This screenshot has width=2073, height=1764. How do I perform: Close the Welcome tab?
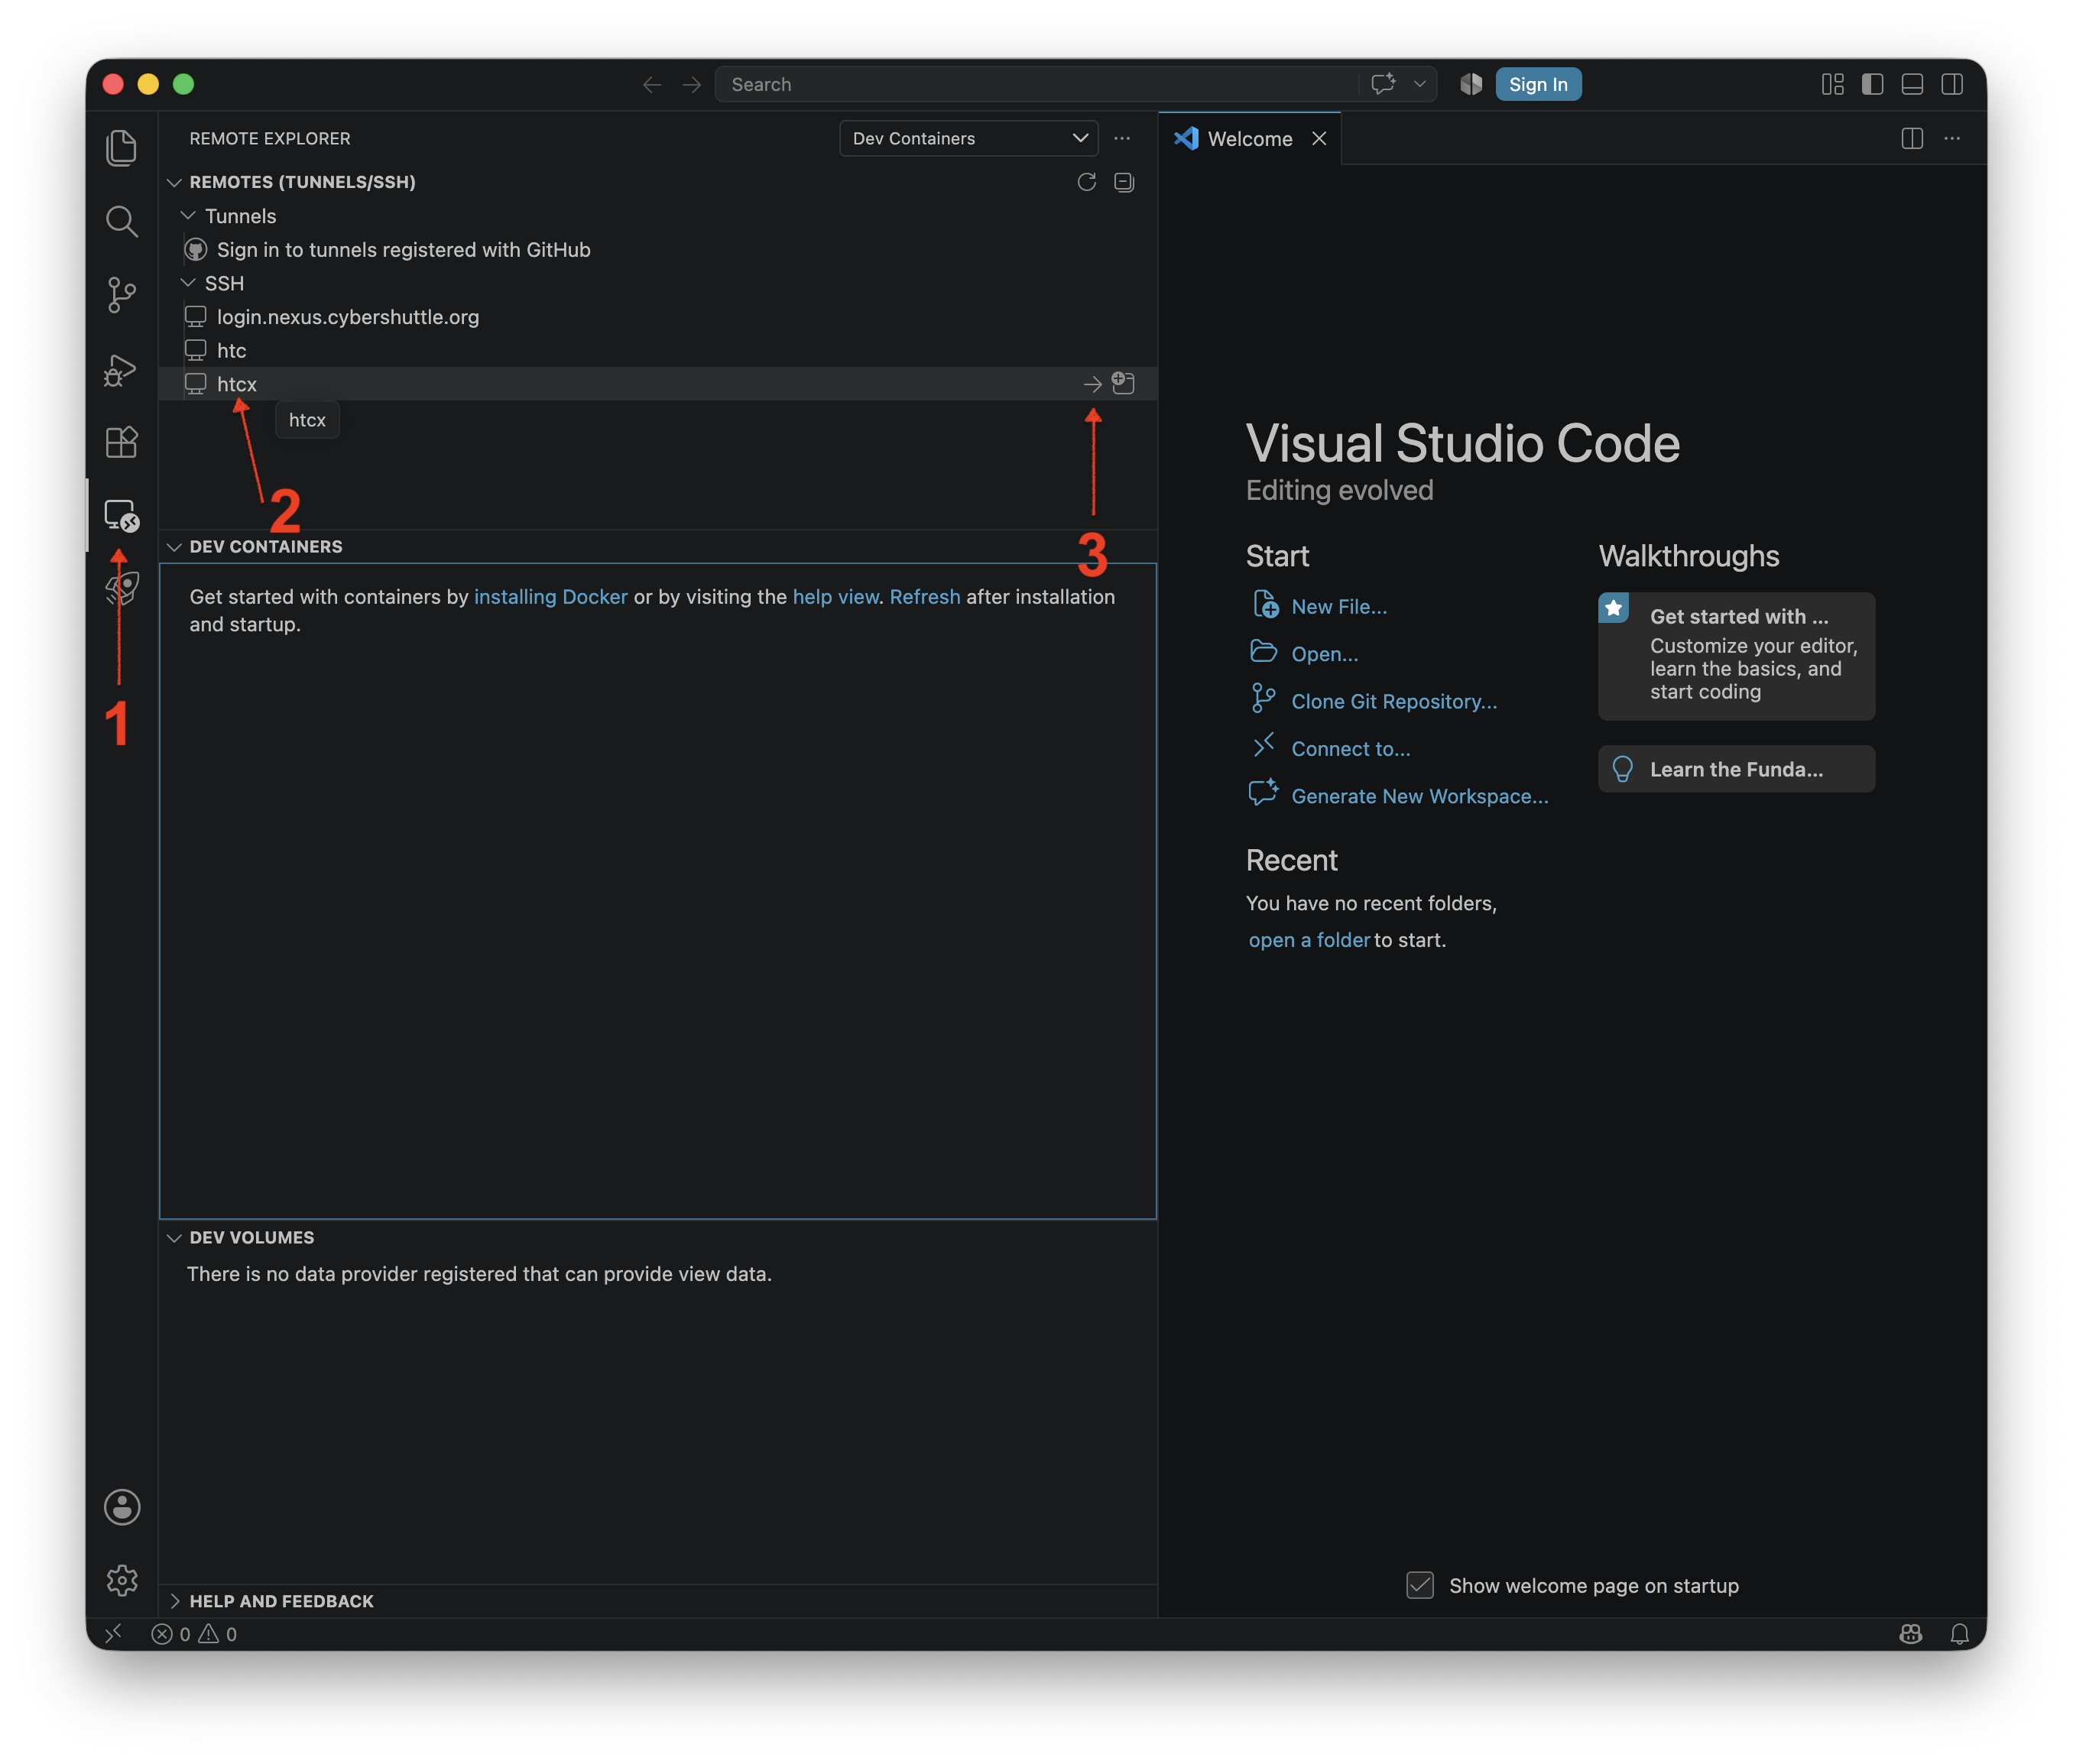coord(1319,139)
